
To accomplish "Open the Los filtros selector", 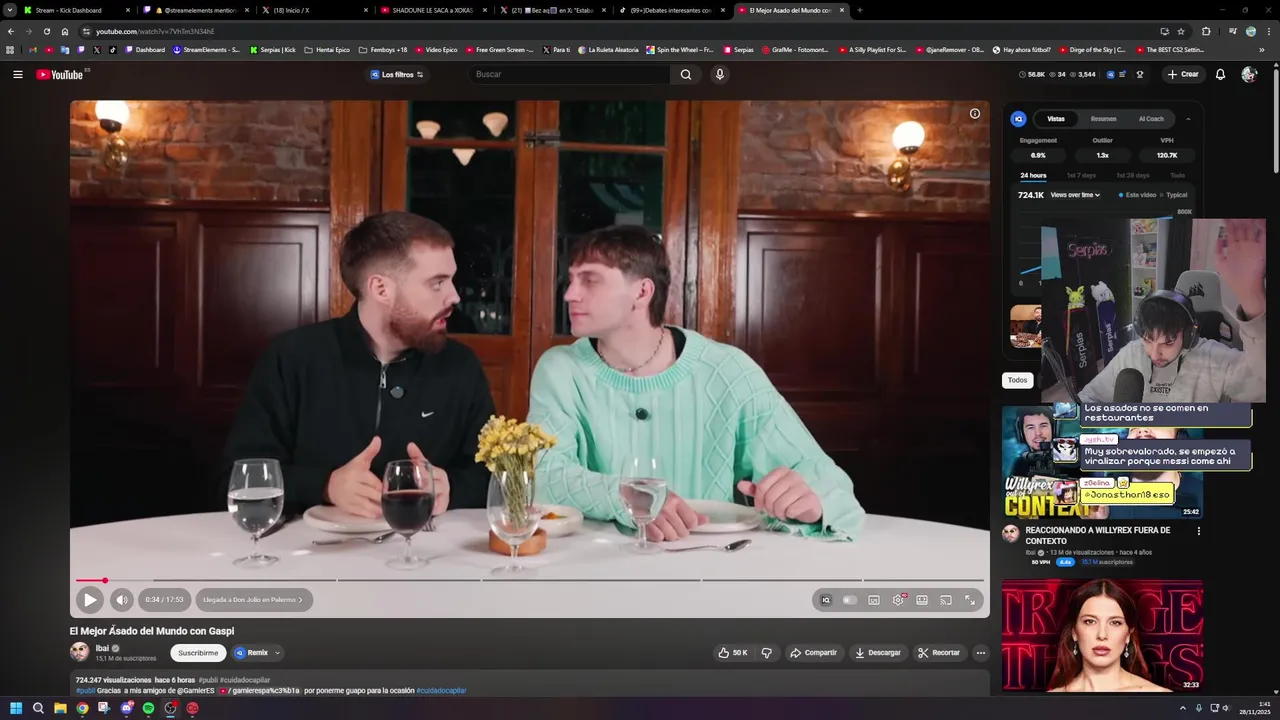I will click(397, 74).
